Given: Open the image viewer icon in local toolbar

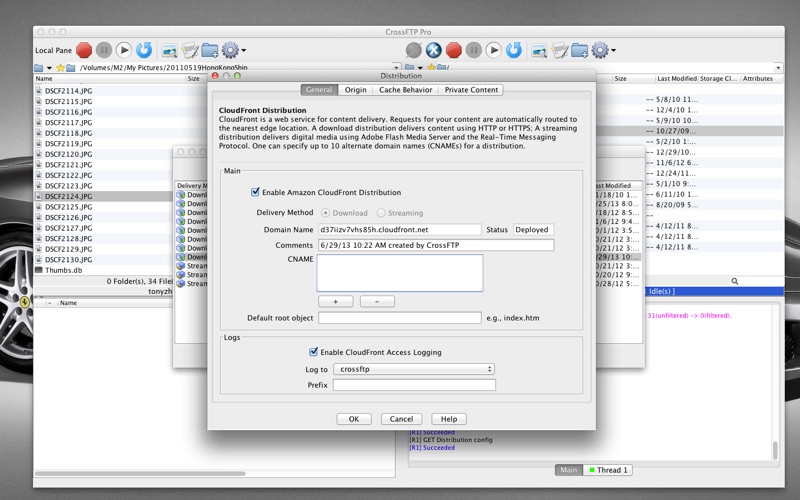Looking at the screenshot, I should (x=169, y=50).
